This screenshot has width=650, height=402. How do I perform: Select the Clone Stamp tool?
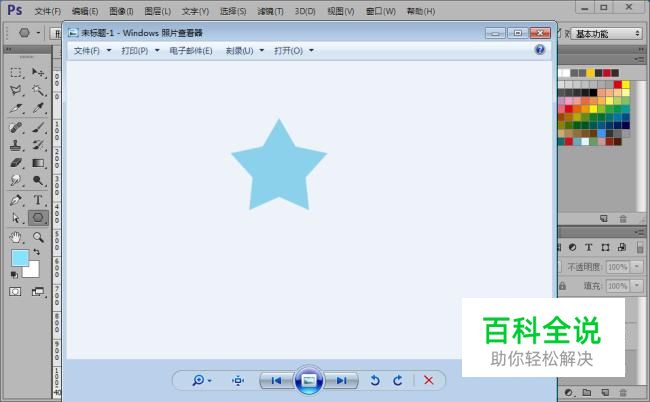pyautogui.click(x=16, y=145)
